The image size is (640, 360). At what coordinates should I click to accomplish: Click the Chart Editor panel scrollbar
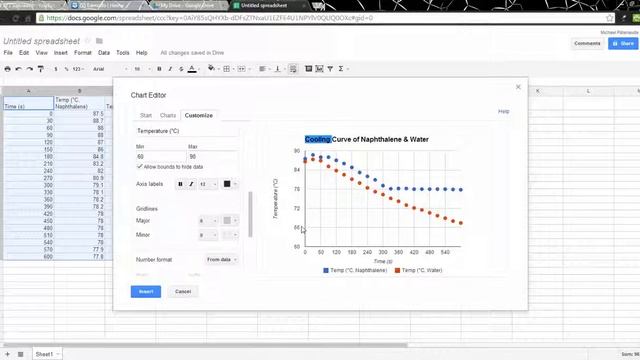(x=250, y=214)
